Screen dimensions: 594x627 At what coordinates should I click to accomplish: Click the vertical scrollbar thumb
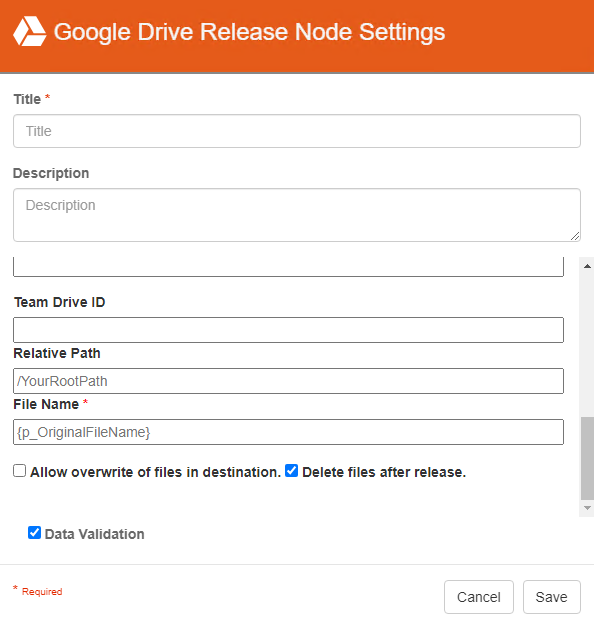click(x=587, y=458)
